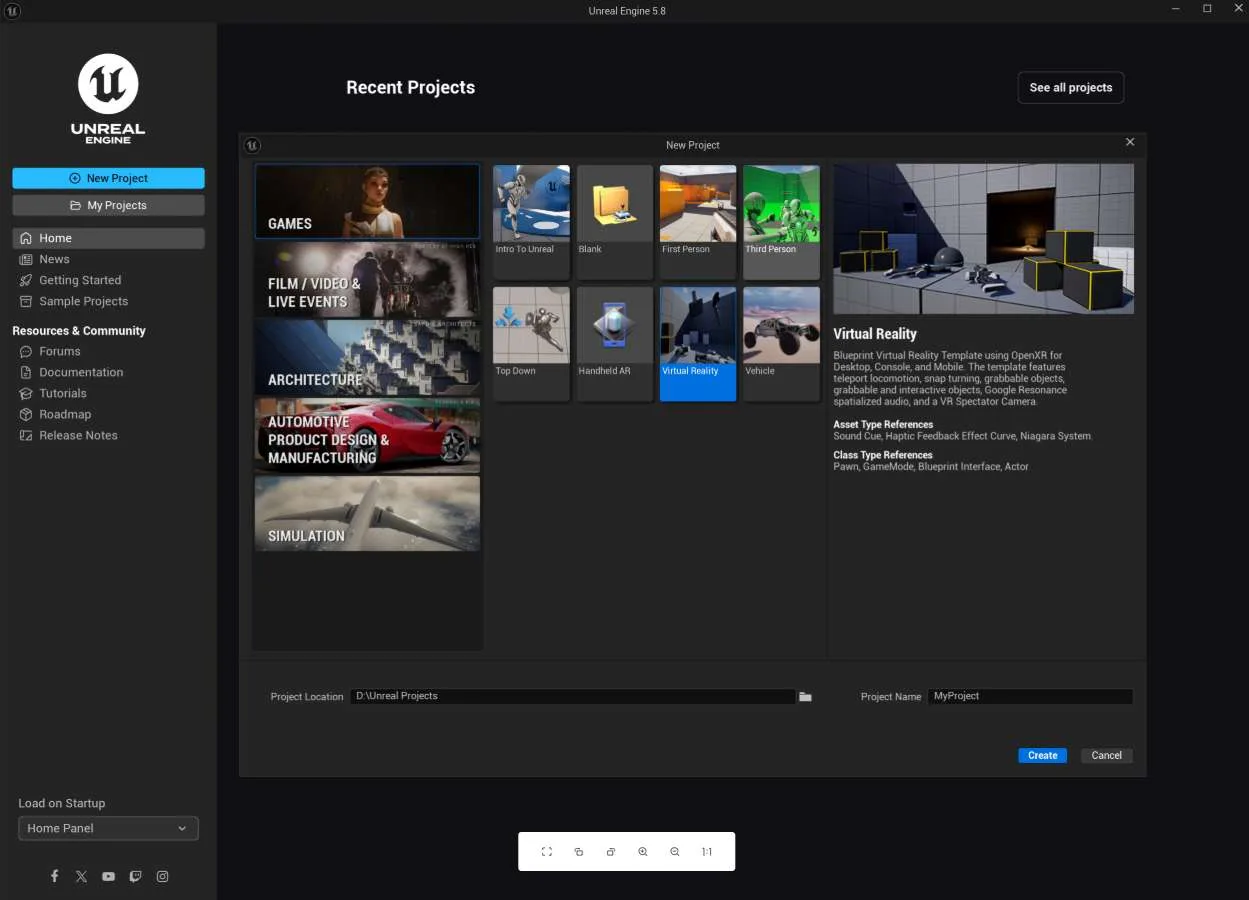The height and width of the screenshot is (900, 1249).
Task: Click the Unreal Engine logo in sidebar
Action: pyautogui.click(x=108, y=99)
